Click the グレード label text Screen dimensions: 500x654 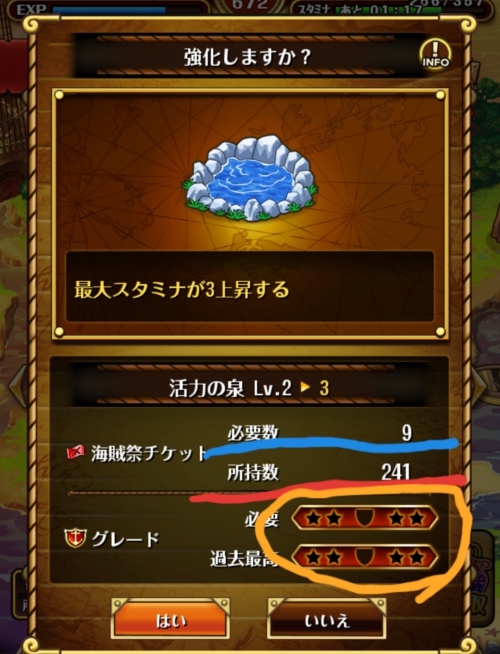[x=126, y=539]
